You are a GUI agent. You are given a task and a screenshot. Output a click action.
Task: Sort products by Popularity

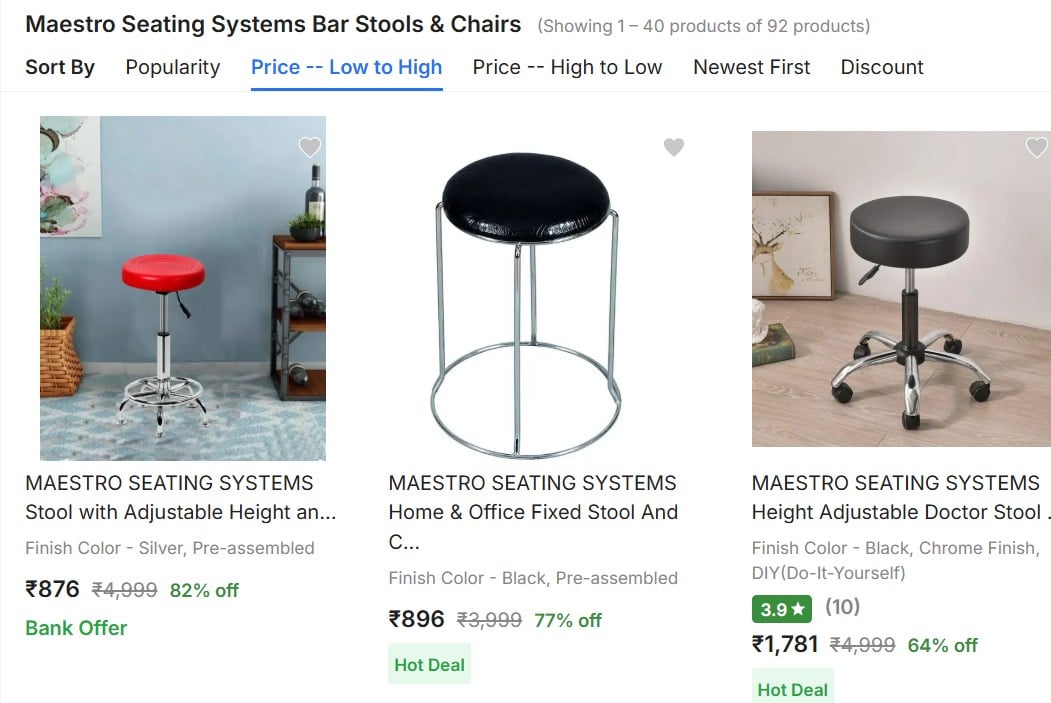coord(173,67)
